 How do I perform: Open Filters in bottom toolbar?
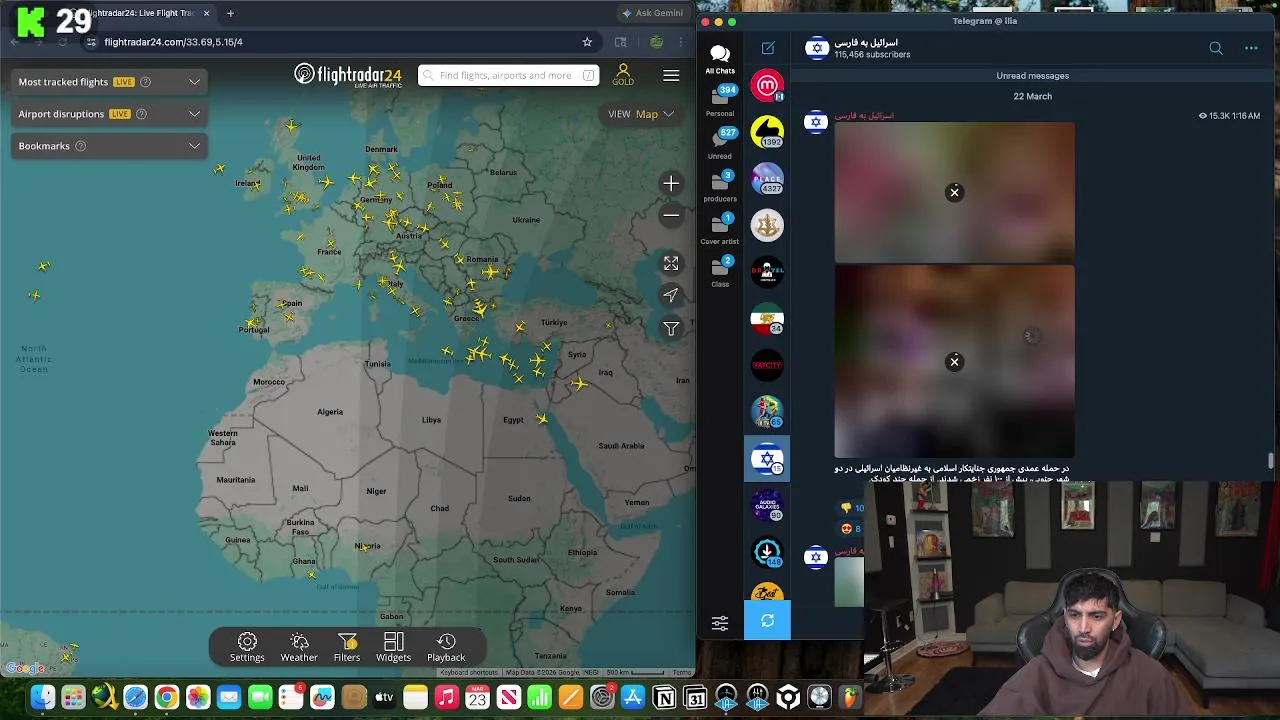click(347, 647)
